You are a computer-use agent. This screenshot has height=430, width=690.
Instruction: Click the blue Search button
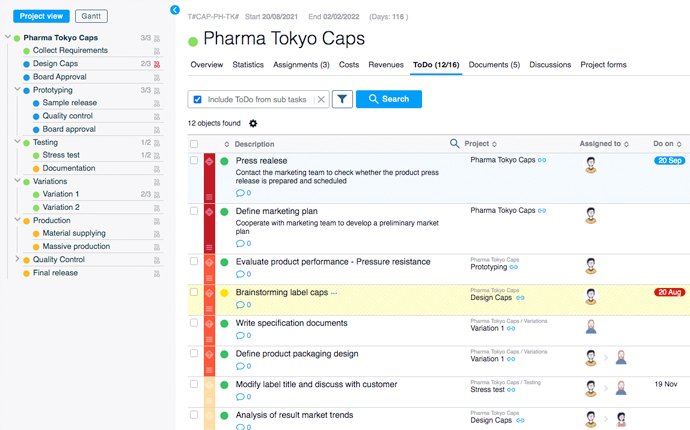pos(388,99)
